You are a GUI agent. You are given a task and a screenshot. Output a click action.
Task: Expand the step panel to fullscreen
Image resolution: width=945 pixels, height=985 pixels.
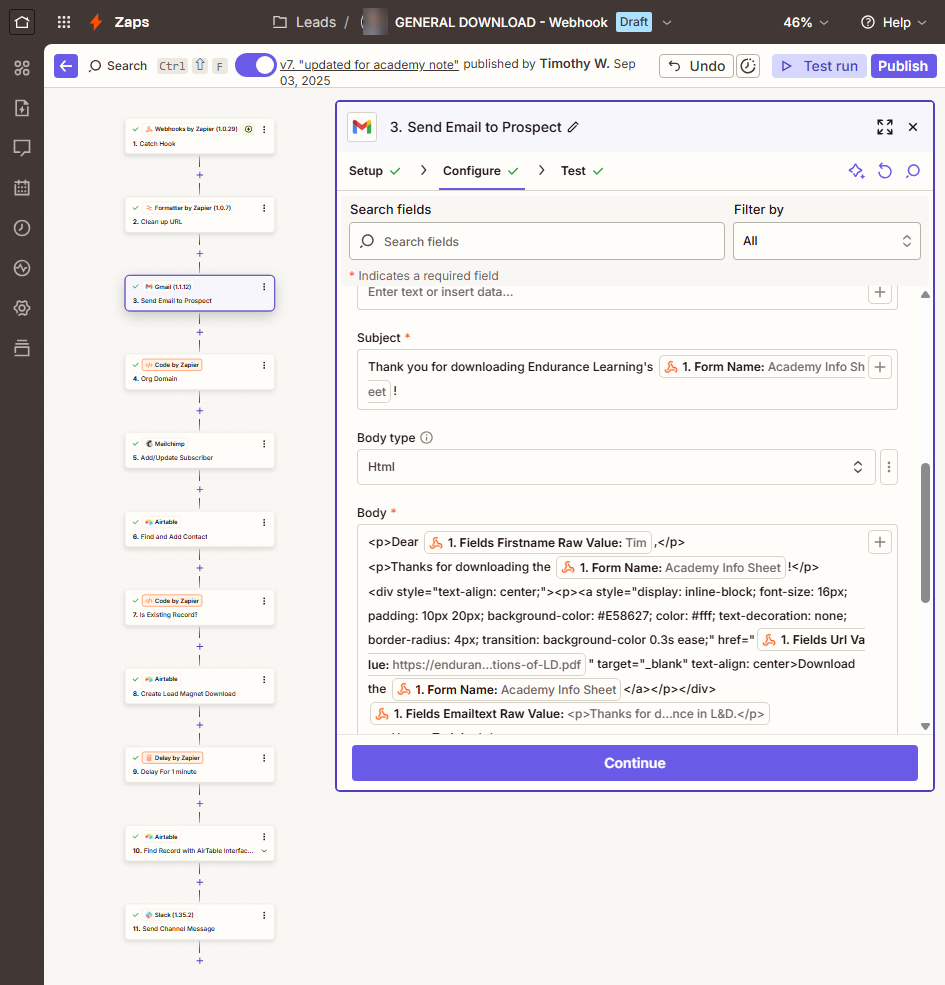pos(885,127)
